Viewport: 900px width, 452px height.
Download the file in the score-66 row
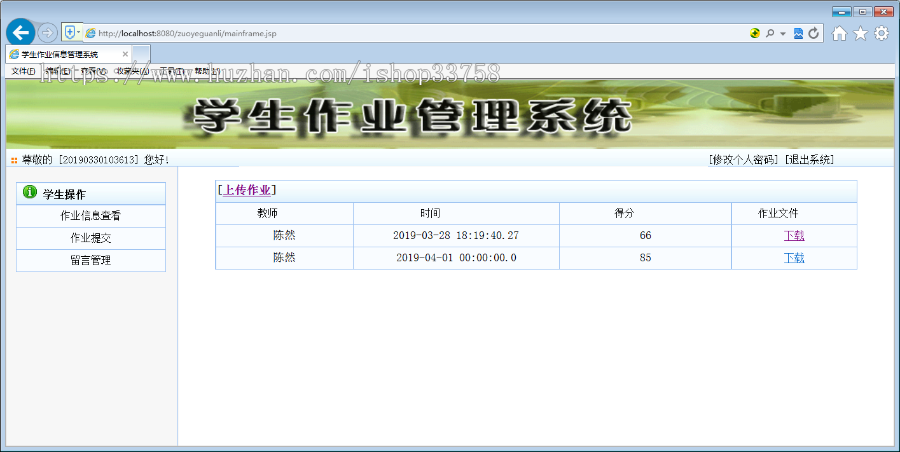pos(794,235)
